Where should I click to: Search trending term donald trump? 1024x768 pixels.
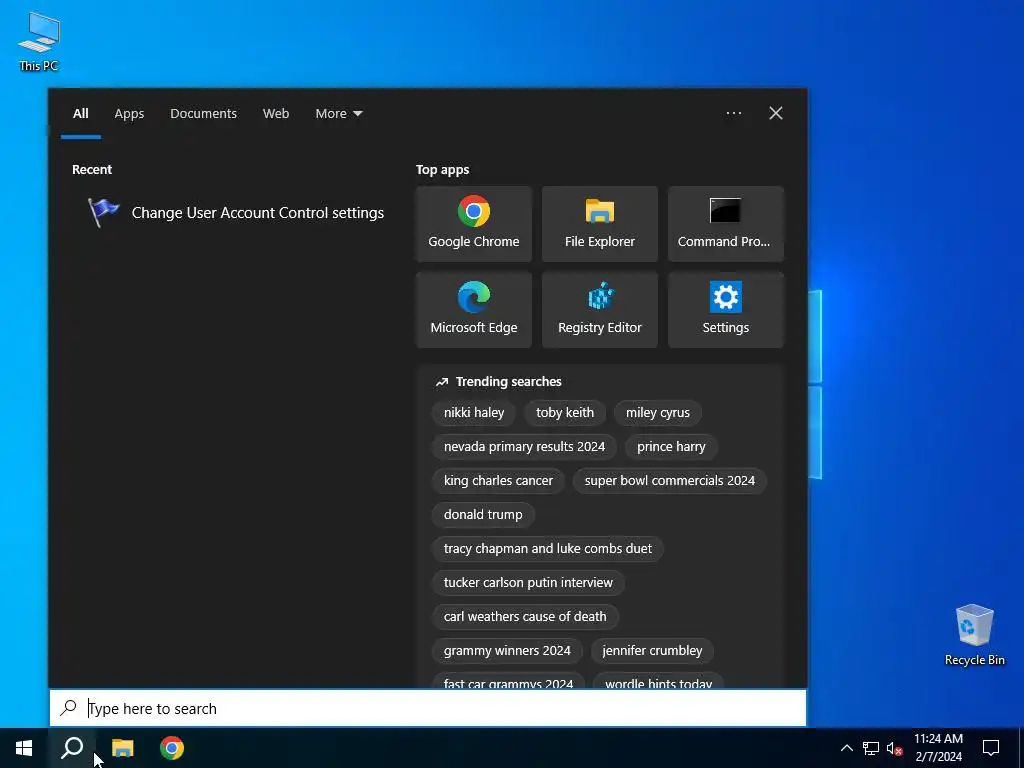[483, 515]
